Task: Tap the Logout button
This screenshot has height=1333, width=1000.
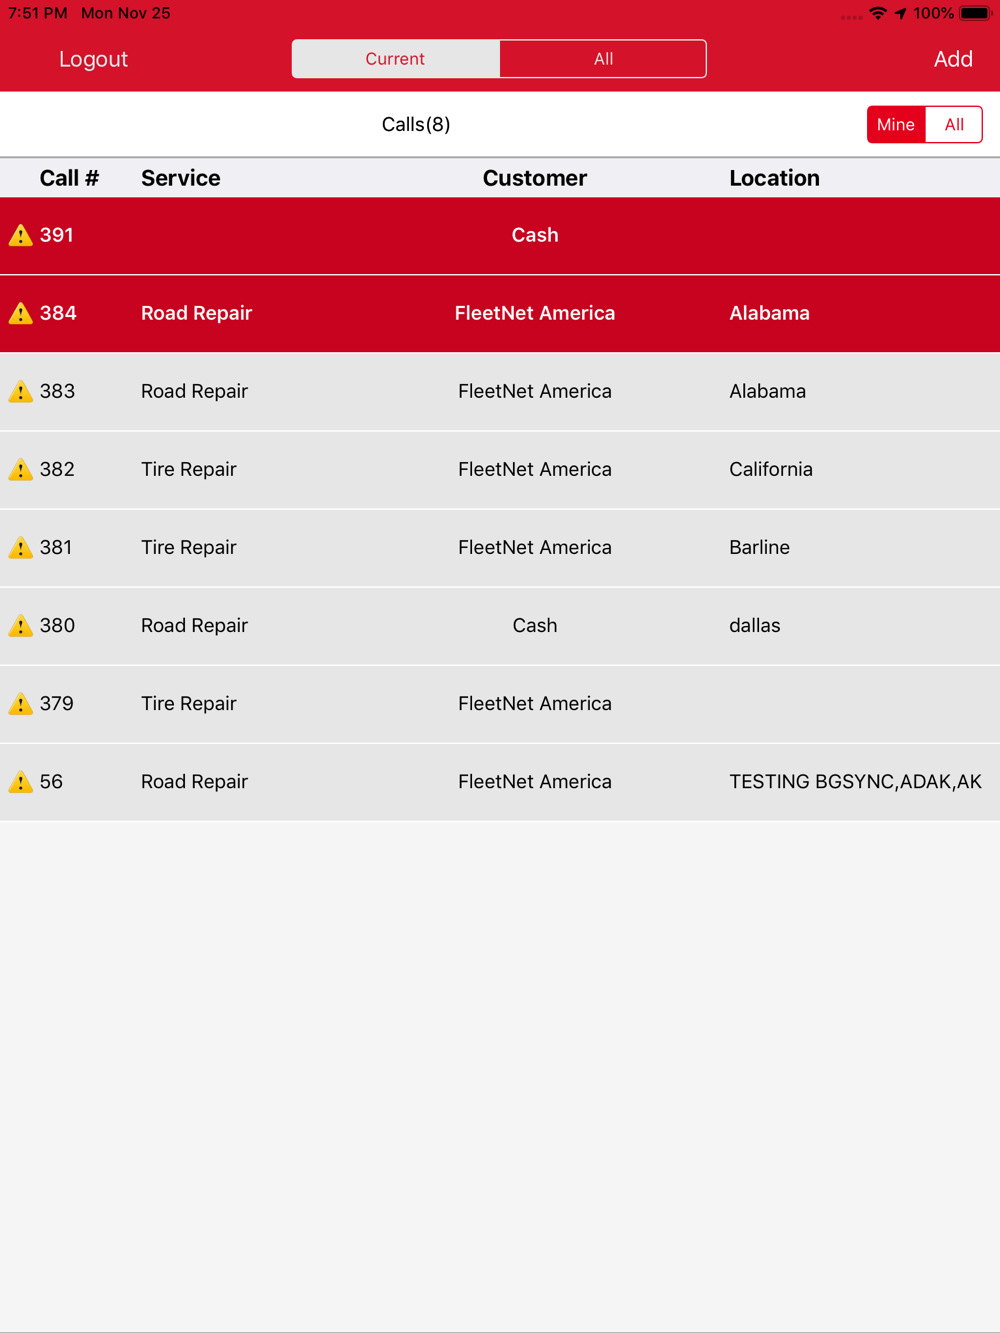Action: click(x=93, y=59)
